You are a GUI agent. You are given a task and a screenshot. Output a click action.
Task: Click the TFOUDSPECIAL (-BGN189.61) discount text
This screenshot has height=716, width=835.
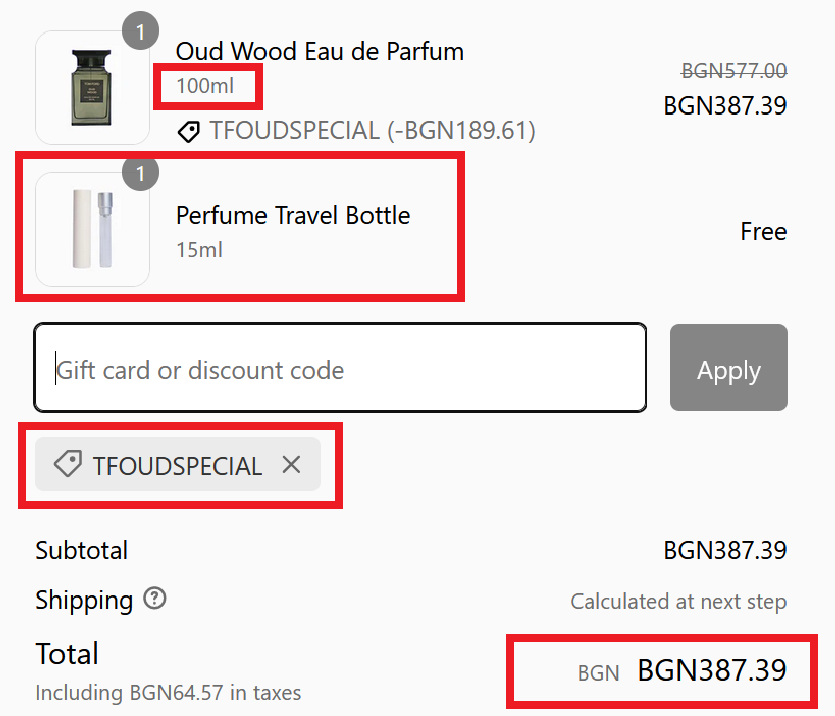coord(373,131)
